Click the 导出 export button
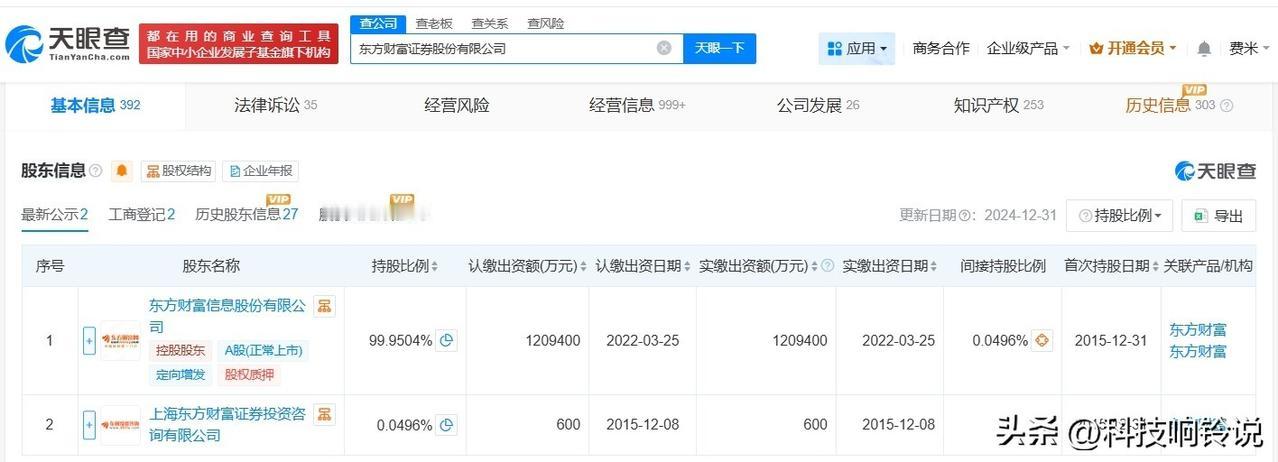Screen dimensions: 1278x462 coord(1218,215)
